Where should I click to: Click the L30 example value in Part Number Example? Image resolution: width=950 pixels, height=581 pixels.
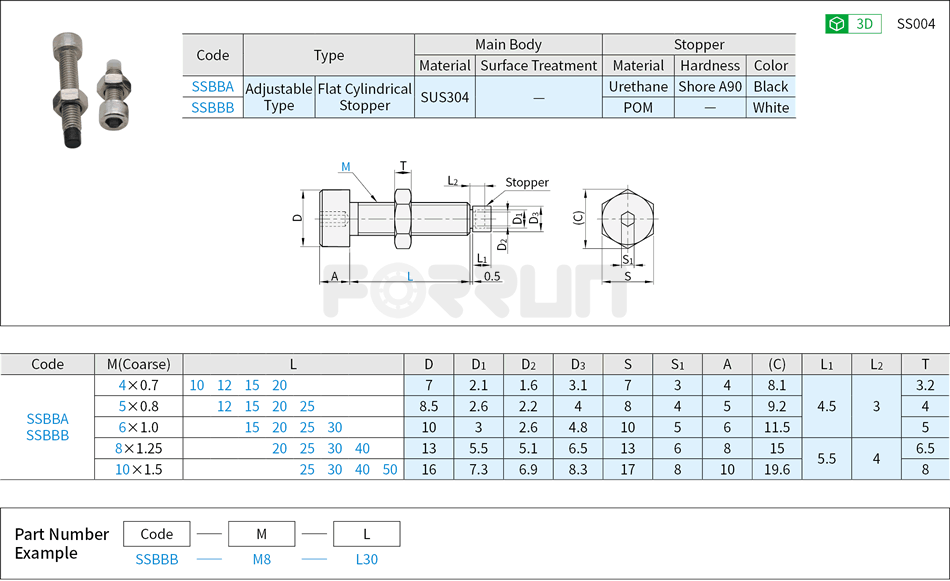coord(365,560)
